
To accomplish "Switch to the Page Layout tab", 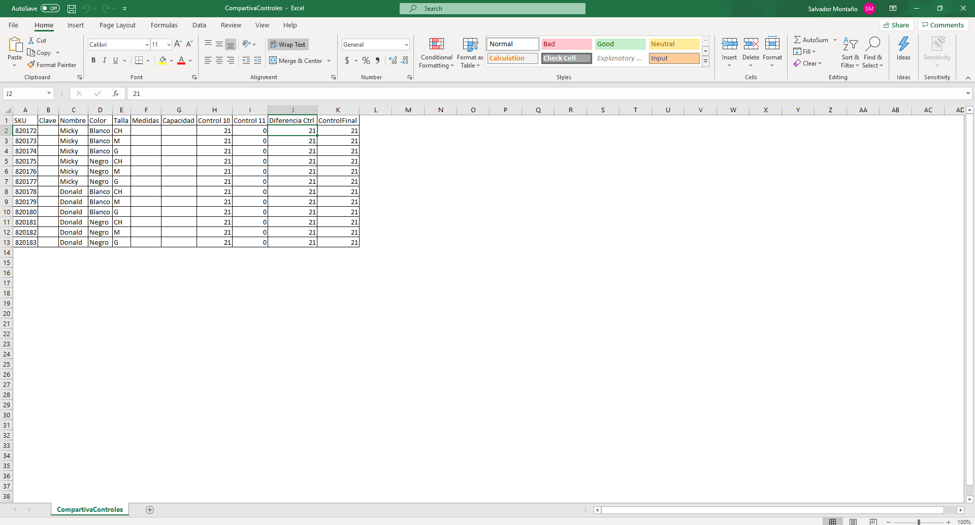I will 118,26.
